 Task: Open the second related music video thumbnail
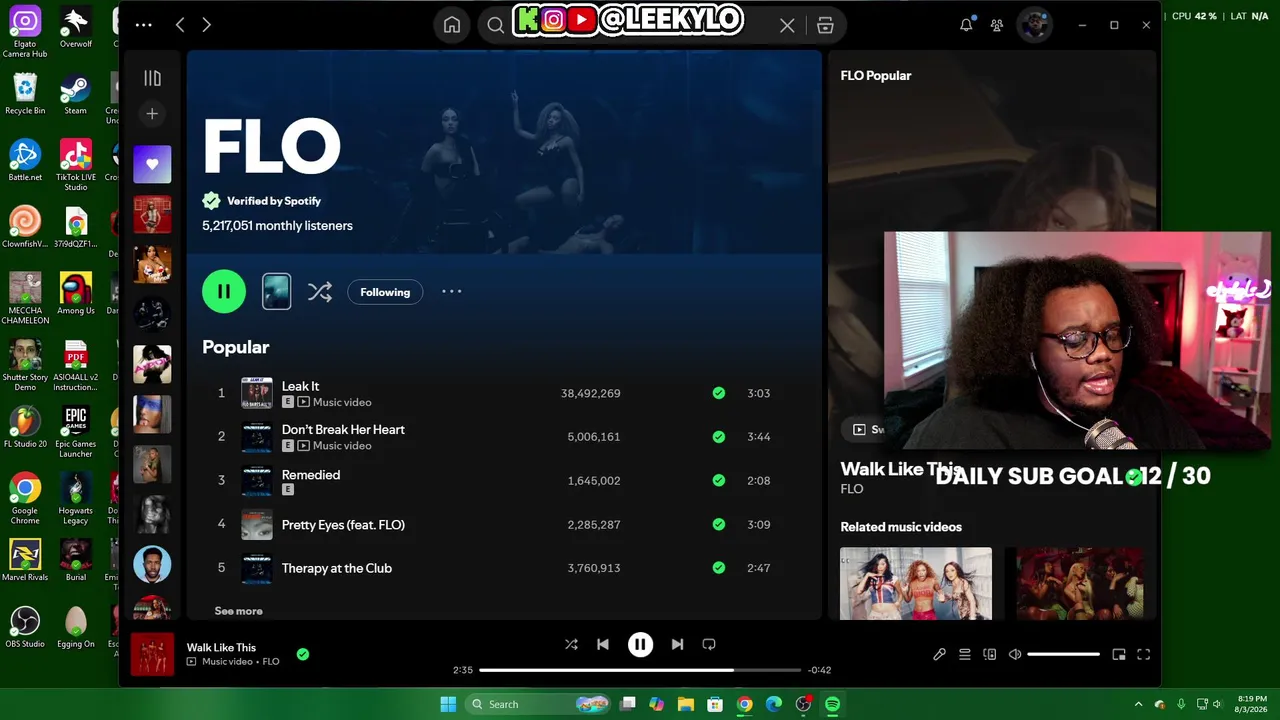[1080, 584]
